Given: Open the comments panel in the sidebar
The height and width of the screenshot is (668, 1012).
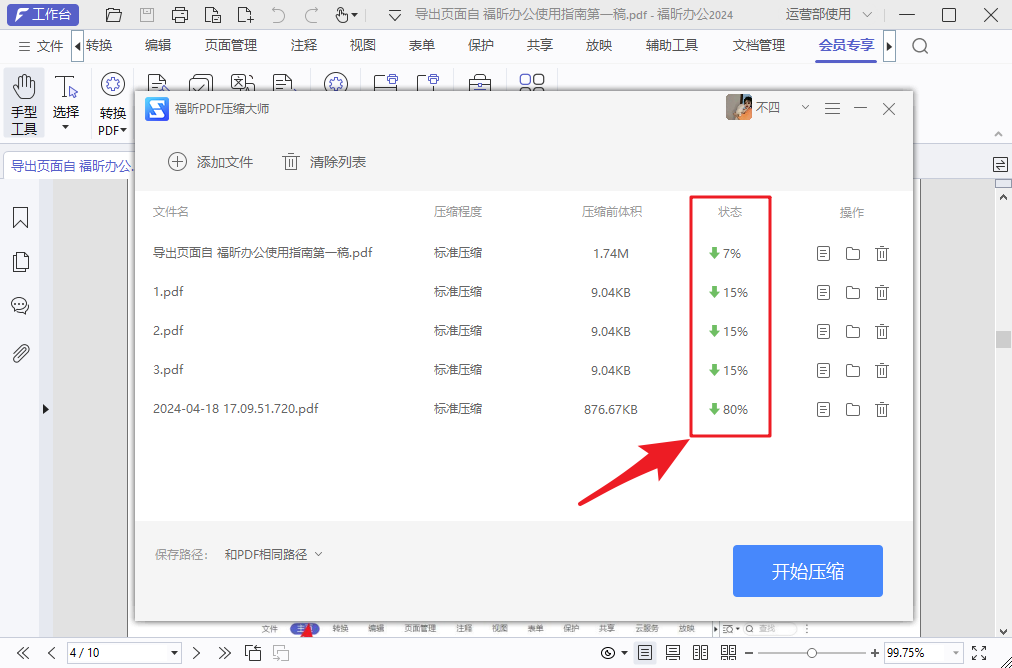Looking at the screenshot, I should (x=21, y=306).
